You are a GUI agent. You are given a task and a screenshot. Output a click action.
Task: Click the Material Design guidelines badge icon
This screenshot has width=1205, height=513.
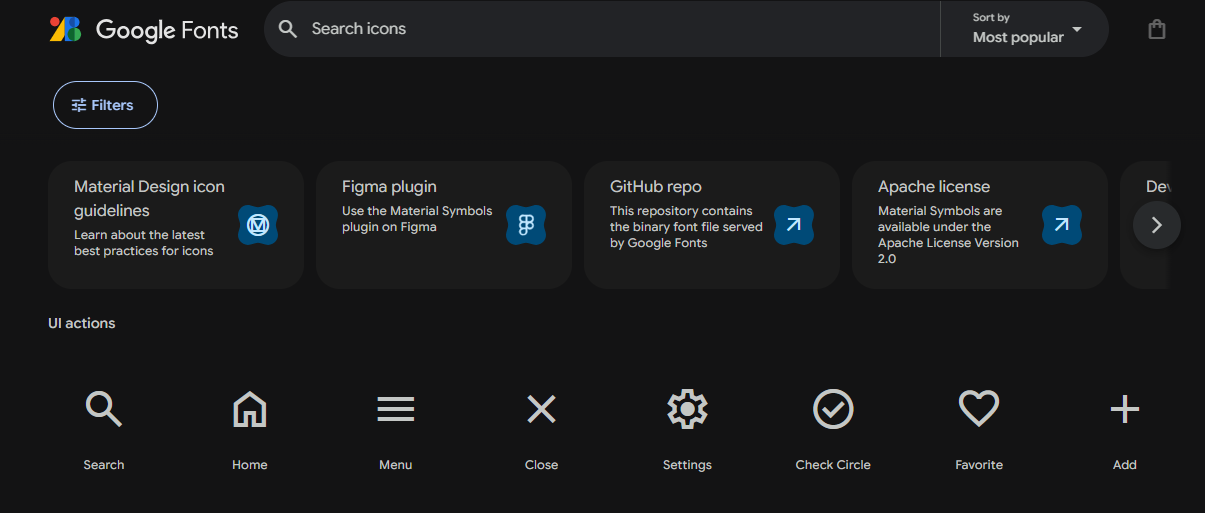[x=258, y=226]
